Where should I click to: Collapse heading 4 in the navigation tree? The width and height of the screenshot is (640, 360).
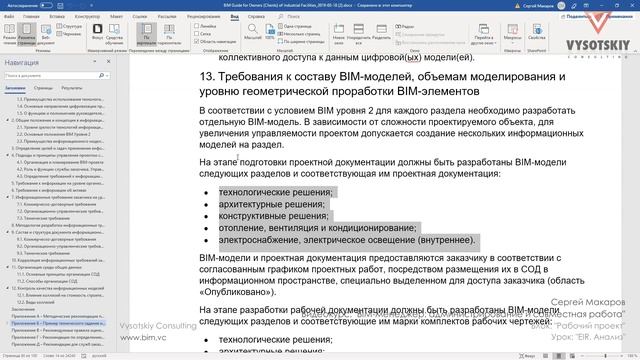(7, 156)
